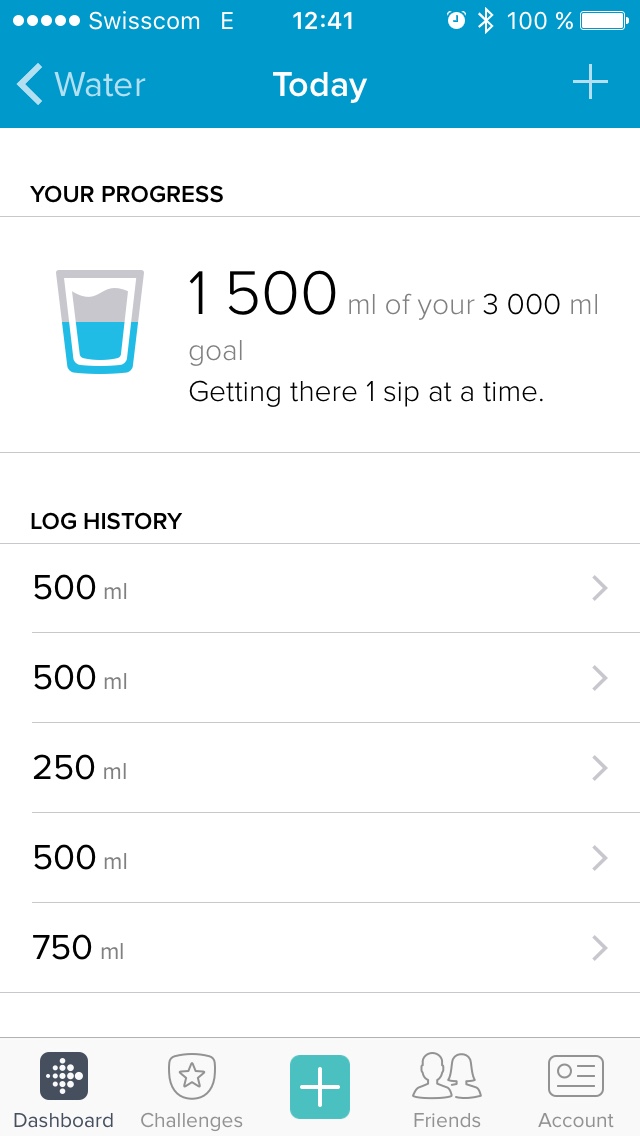Tap the 1 500 ml progress amount
640x1136 pixels.
pyautogui.click(x=262, y=293)
